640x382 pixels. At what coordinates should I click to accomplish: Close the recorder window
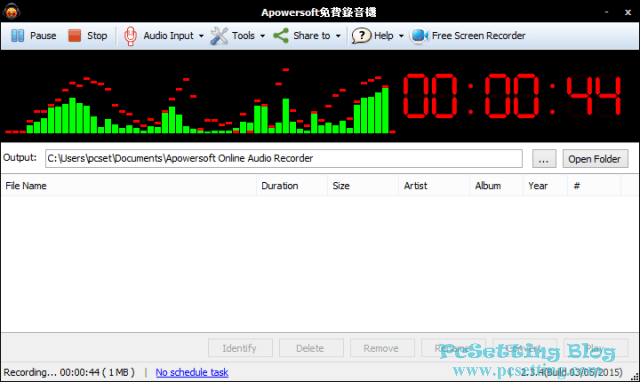628,12
